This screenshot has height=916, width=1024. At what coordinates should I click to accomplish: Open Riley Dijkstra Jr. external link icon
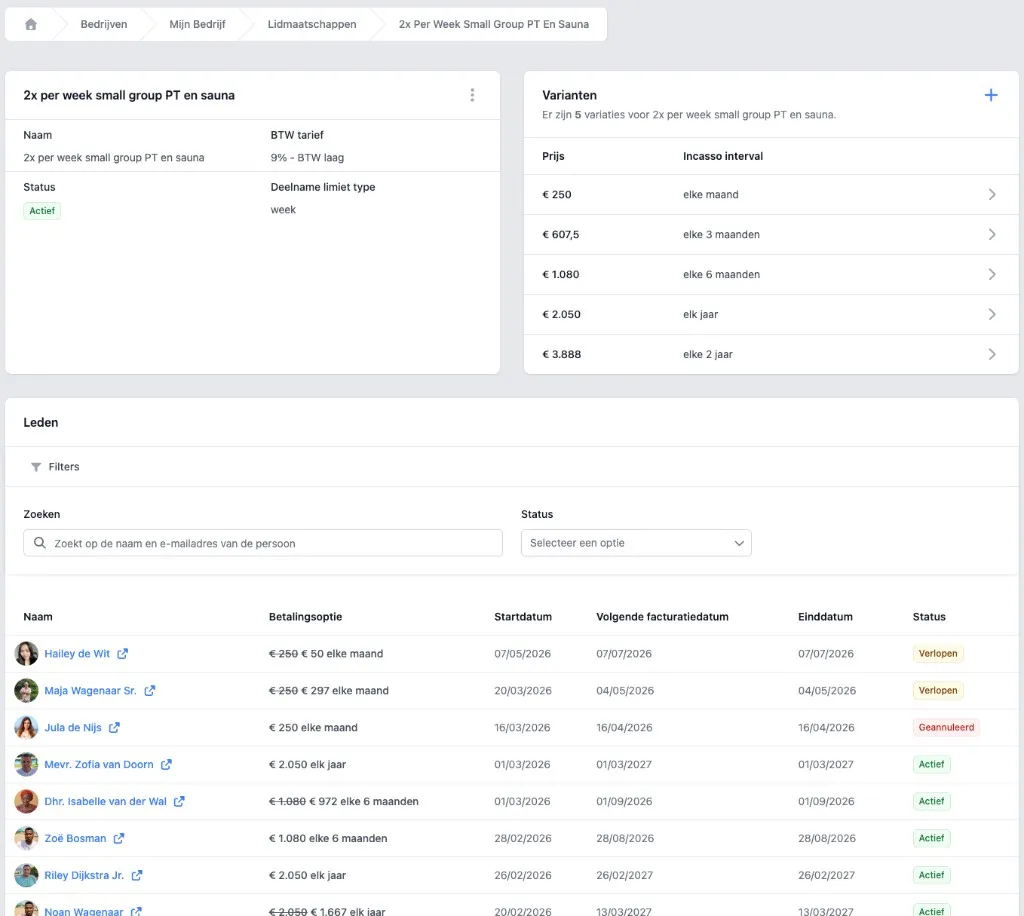[136, 876]
